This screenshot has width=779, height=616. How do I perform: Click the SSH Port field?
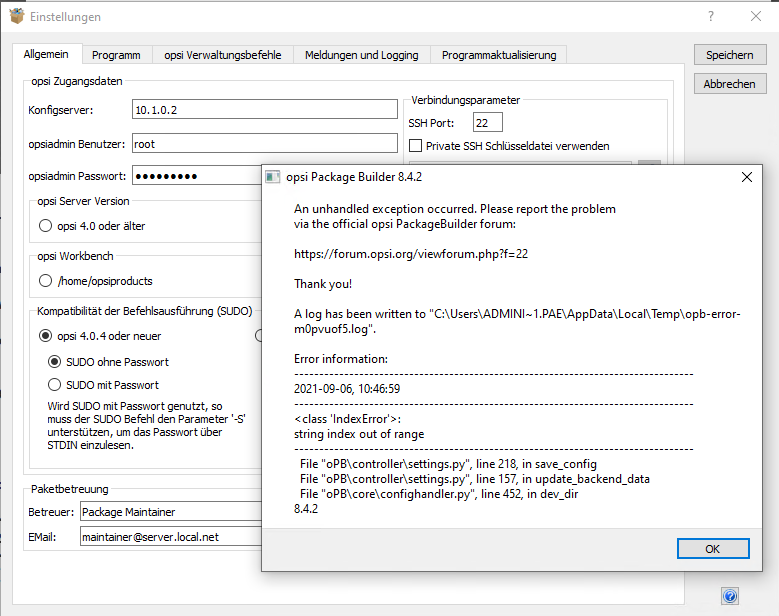[x=488, y=122]
